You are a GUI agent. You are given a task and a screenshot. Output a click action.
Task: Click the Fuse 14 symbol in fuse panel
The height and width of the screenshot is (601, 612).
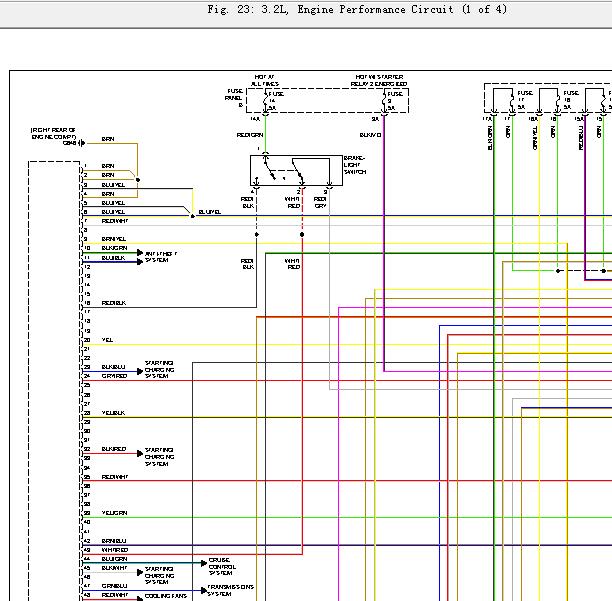coord(265,101)
